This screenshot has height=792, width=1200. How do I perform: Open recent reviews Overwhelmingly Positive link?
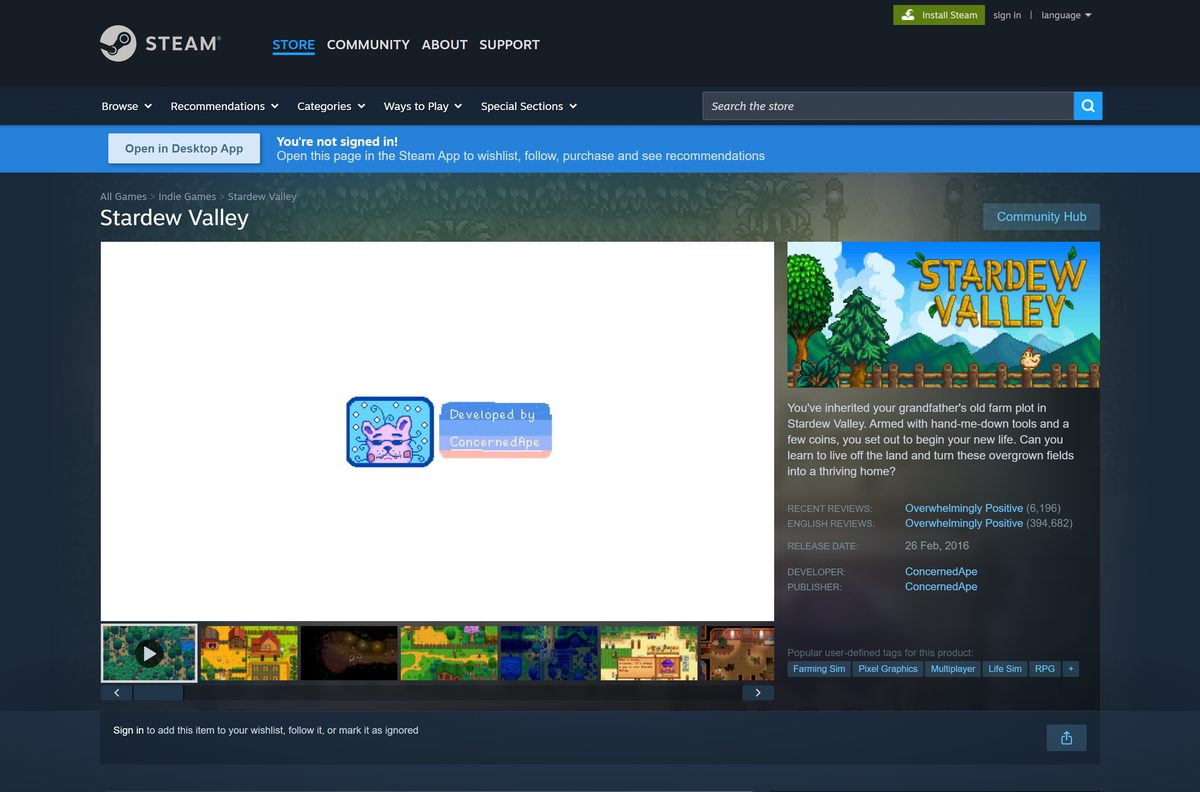964,508
